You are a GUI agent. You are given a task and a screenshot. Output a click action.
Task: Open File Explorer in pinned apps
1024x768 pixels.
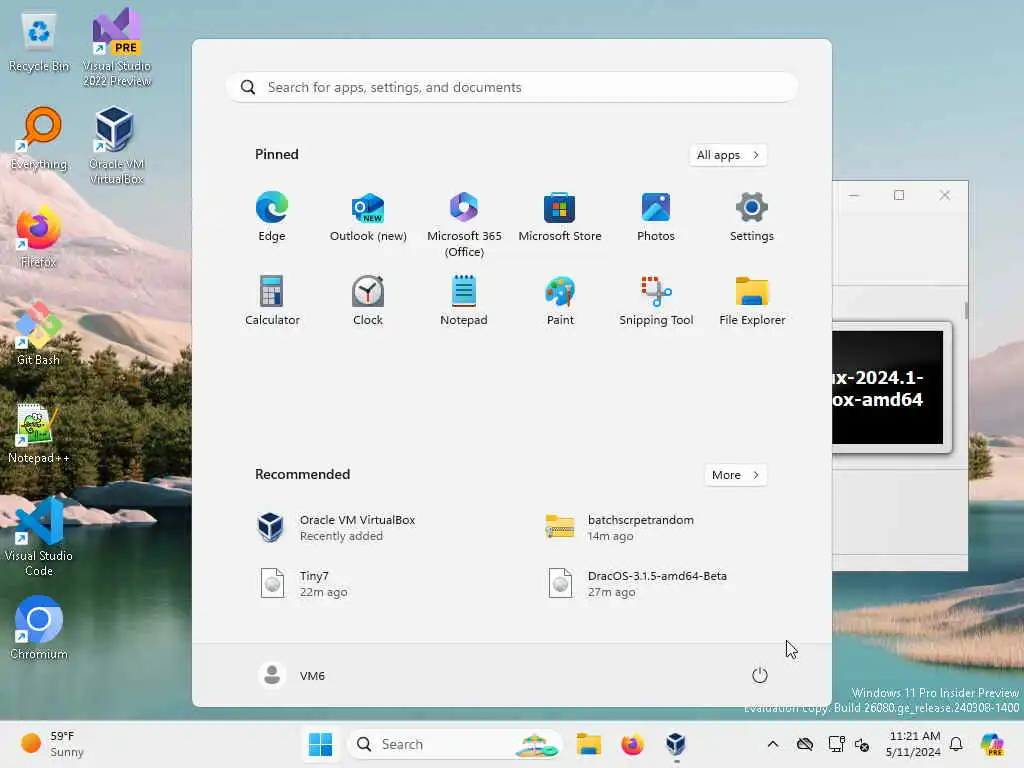752,301
